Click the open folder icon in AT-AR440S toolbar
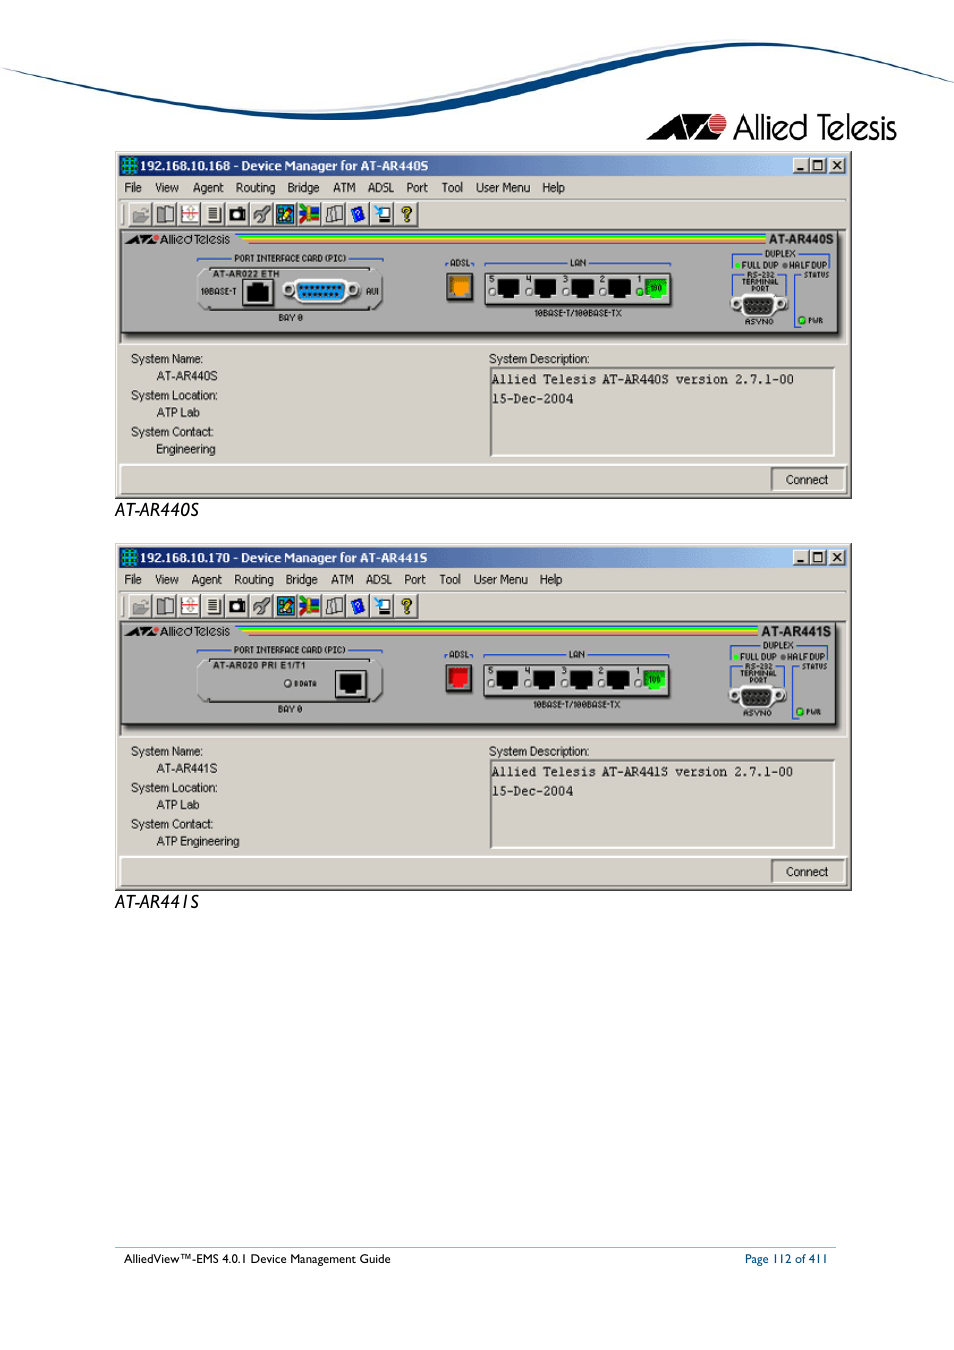This screenshot has height=1350, width=954. 141,214
